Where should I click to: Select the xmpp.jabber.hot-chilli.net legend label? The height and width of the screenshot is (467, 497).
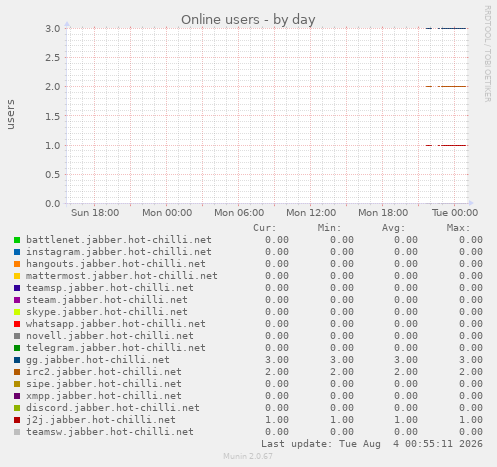[104, 396]
